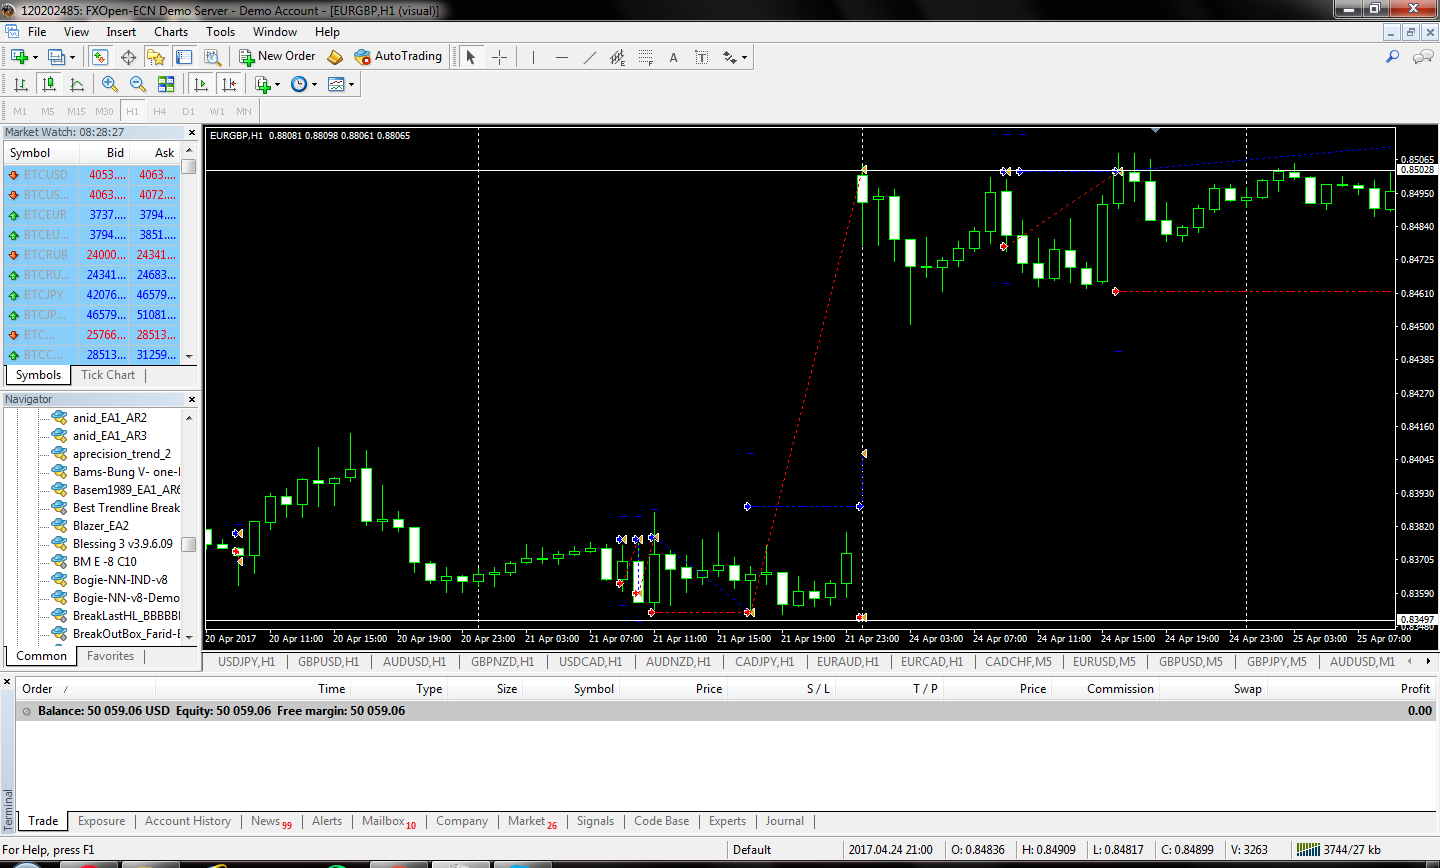Open the Account History terminal tab
The height and width of the screenshot is (868, 1440).
pos(188,821)
